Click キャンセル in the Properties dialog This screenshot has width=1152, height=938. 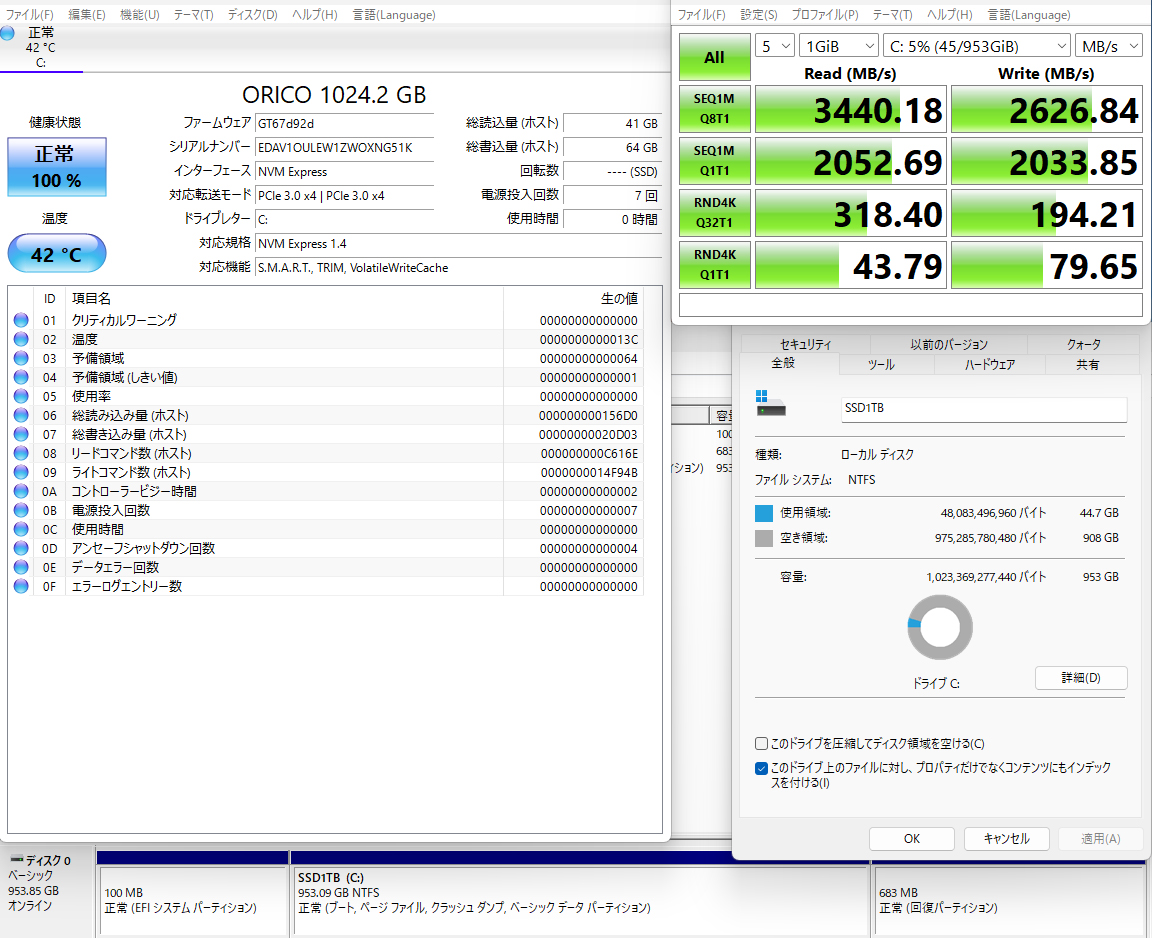[x=1007, y=838]
